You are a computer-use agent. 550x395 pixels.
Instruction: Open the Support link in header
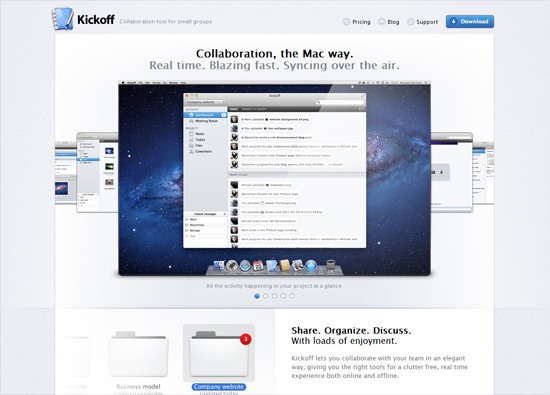click(x=423, y=22)
